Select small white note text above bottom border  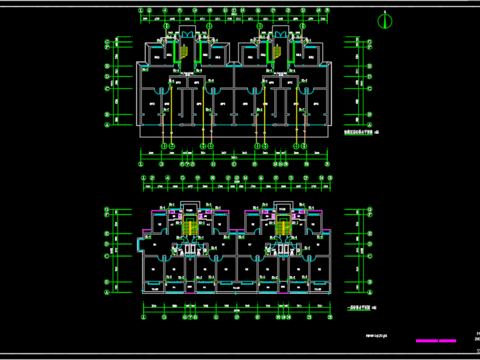pos(376,336)
